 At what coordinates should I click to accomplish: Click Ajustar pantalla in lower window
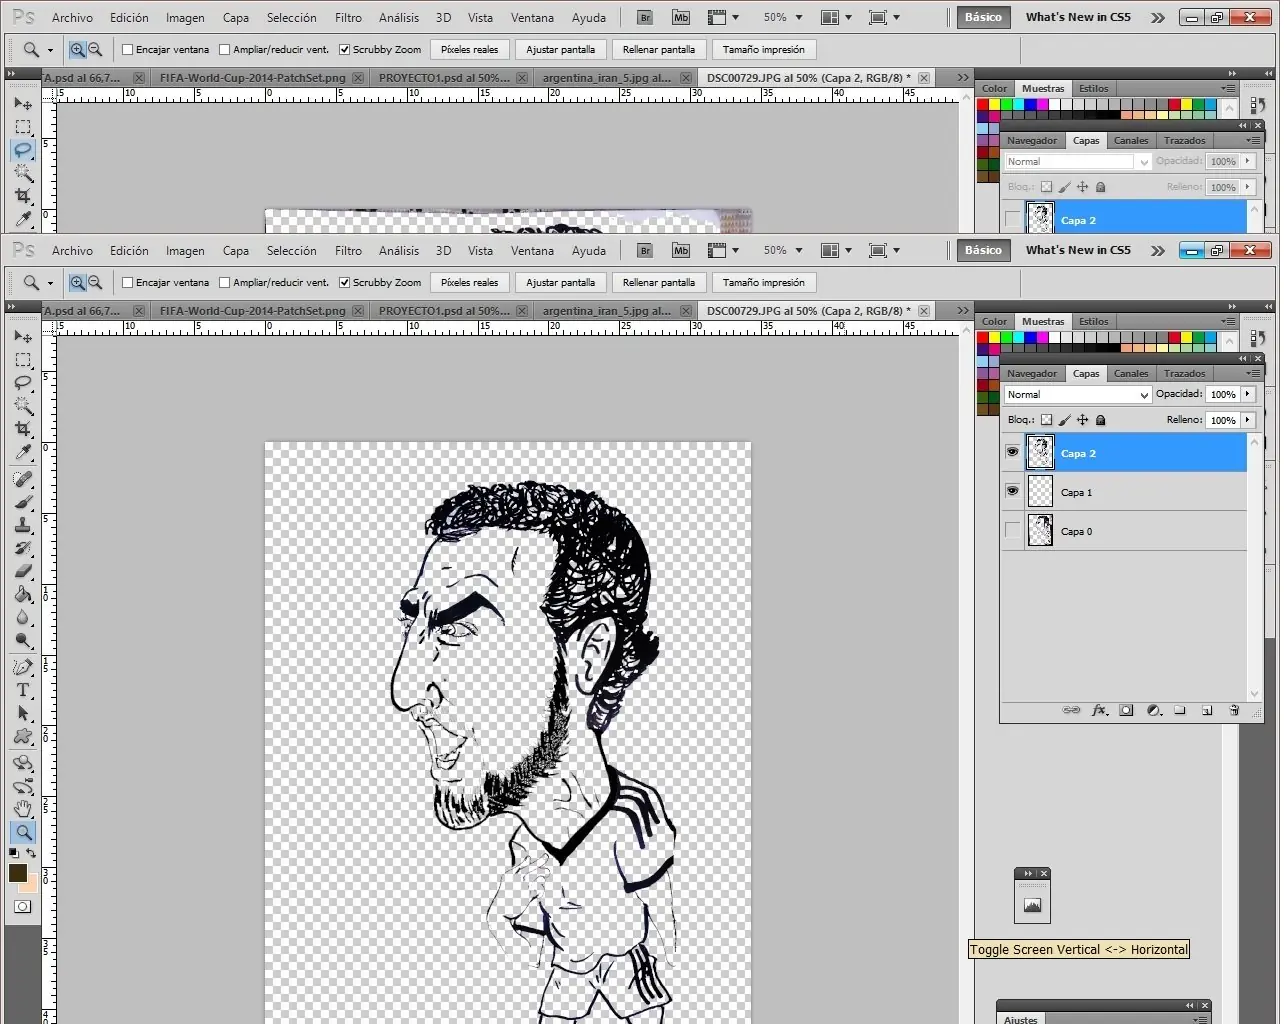(561, 283)
